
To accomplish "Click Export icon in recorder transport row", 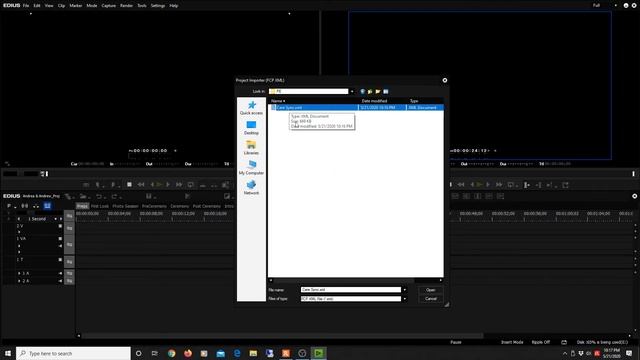I will [x=565, y=185].
